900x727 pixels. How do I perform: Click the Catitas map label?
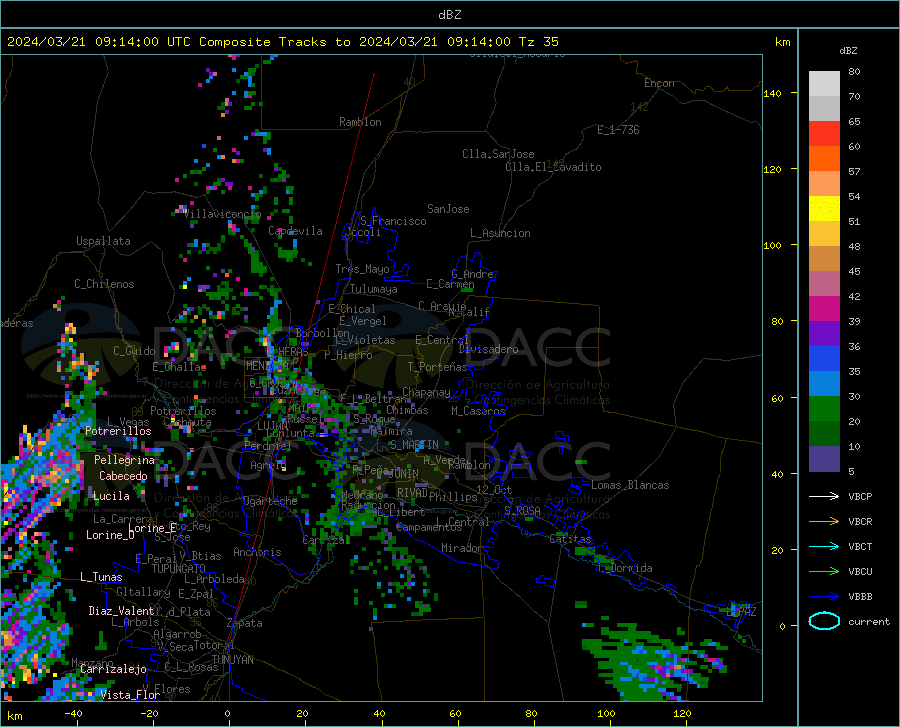click(570, 539)
